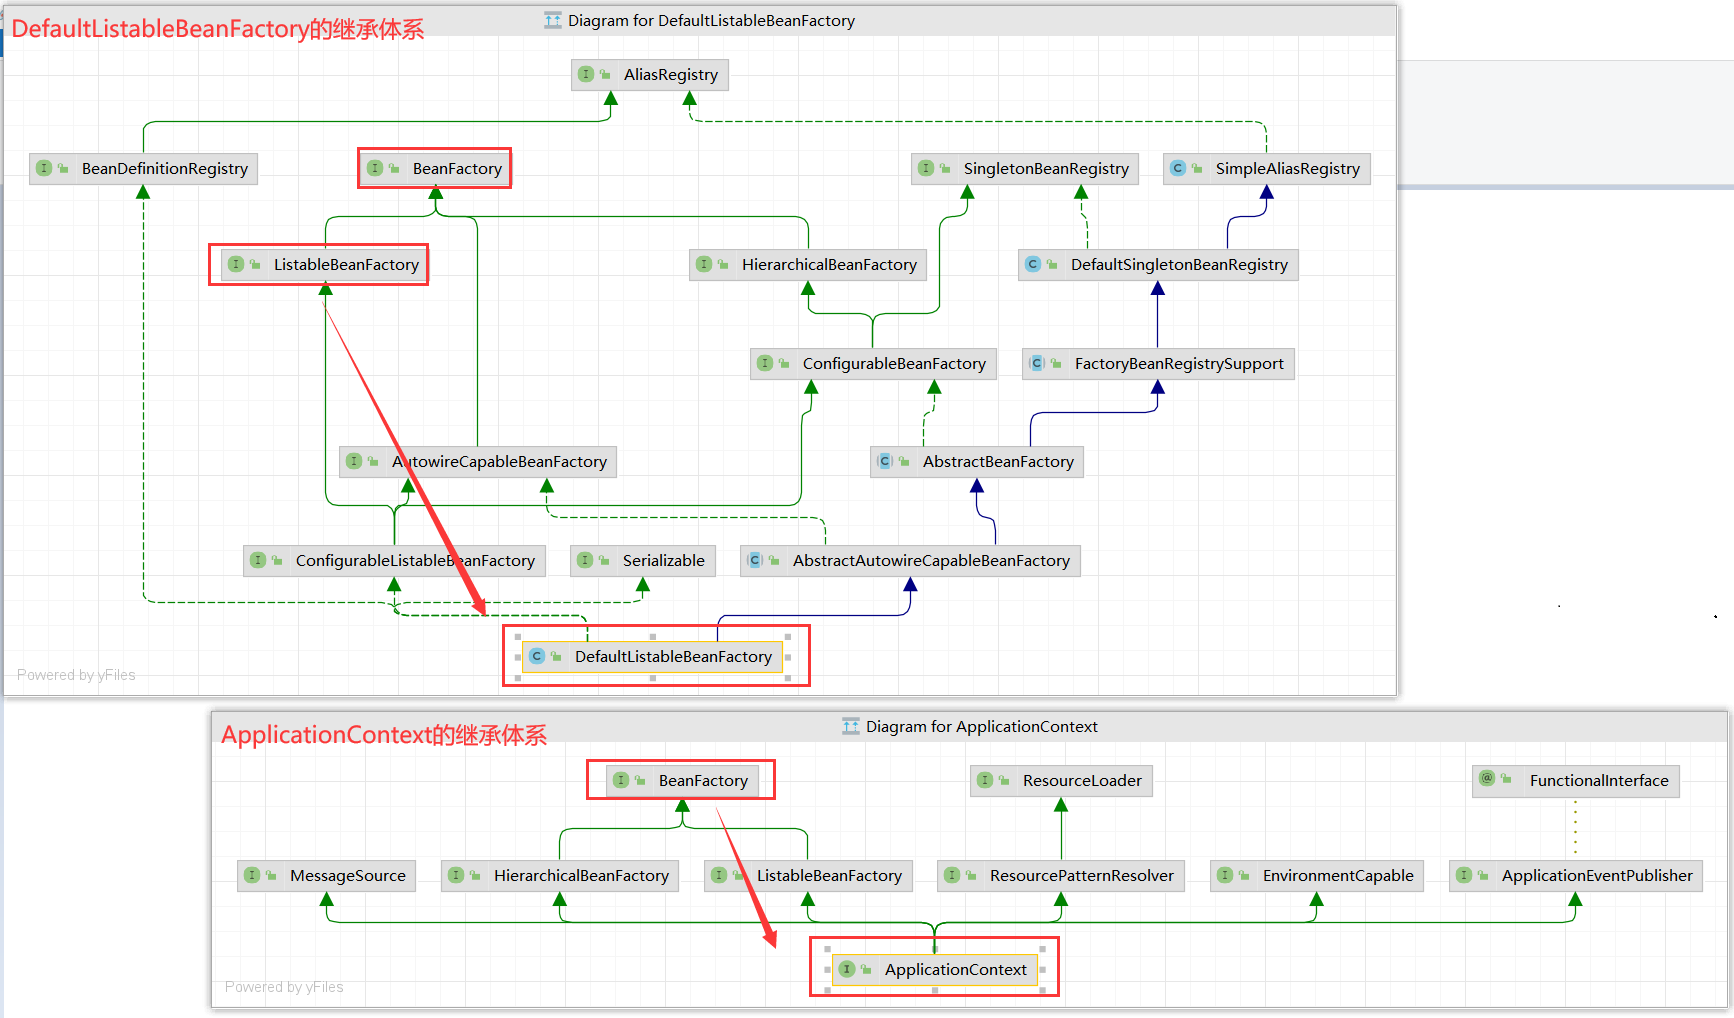The height and width of the screenshot is (1018, 1734).
Task: Click interface icon of SingletonBeanRegistry
Action: pos(926,168)
